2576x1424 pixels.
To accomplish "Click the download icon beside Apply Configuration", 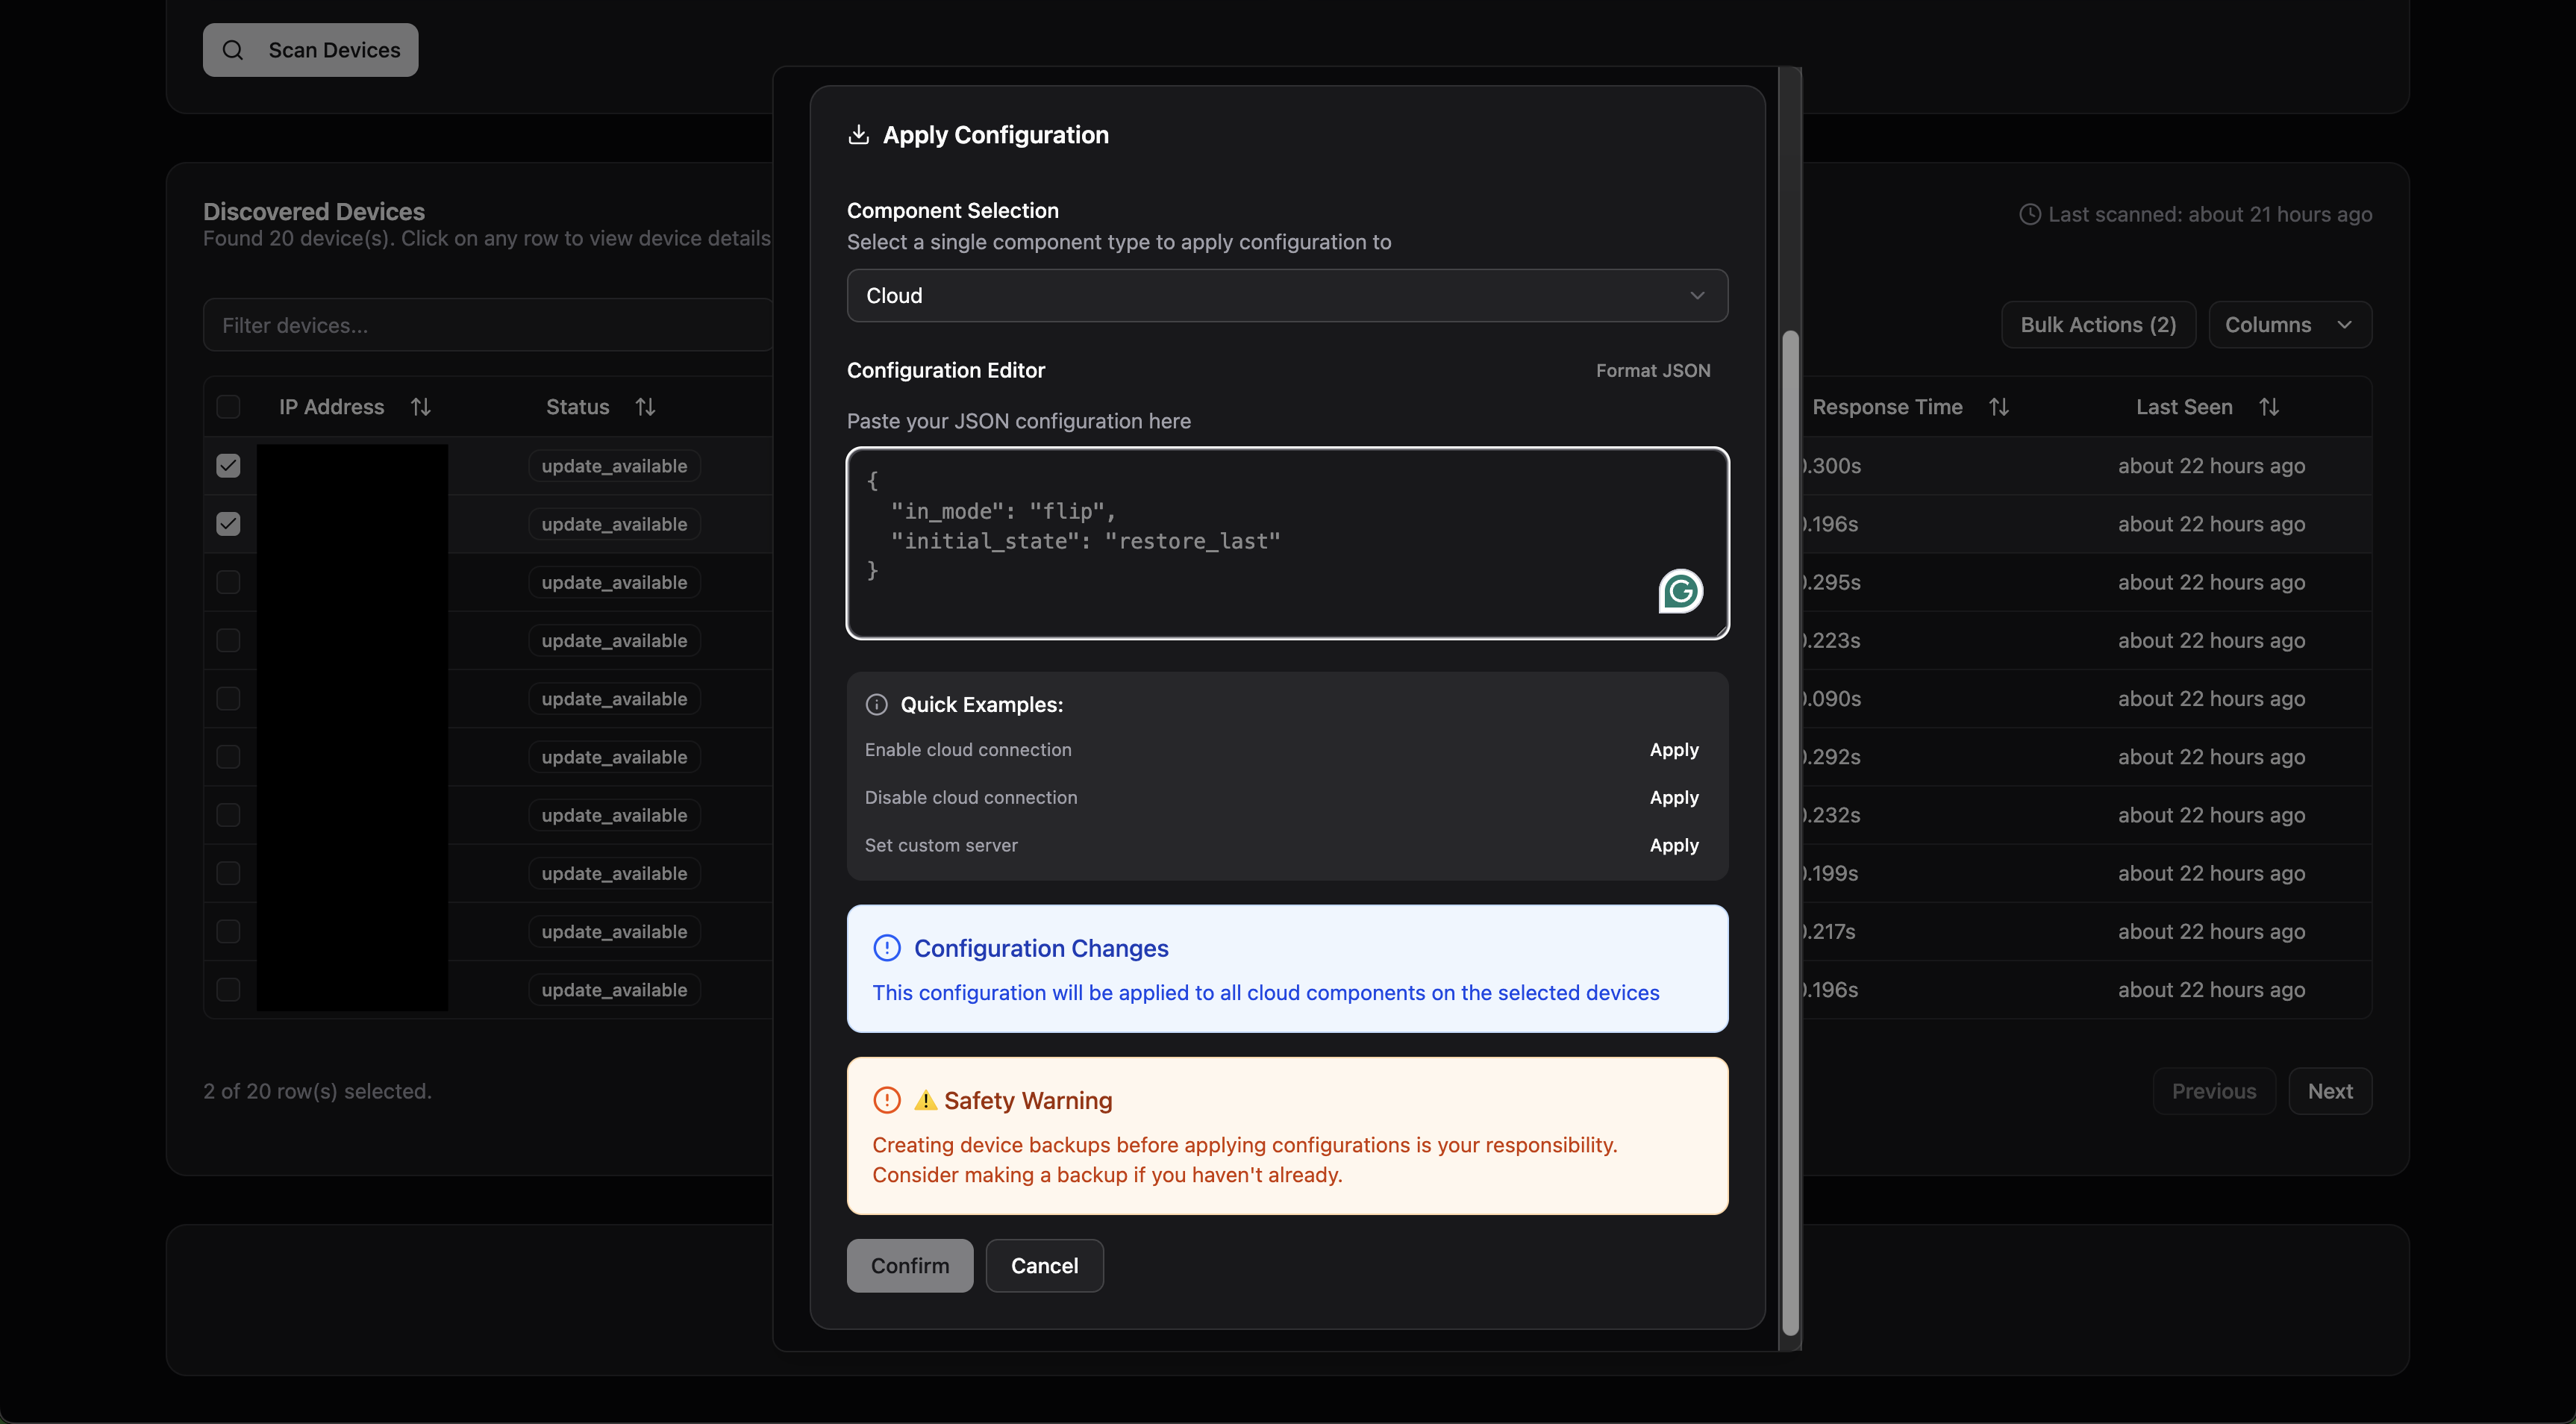I will click(858, 135).
